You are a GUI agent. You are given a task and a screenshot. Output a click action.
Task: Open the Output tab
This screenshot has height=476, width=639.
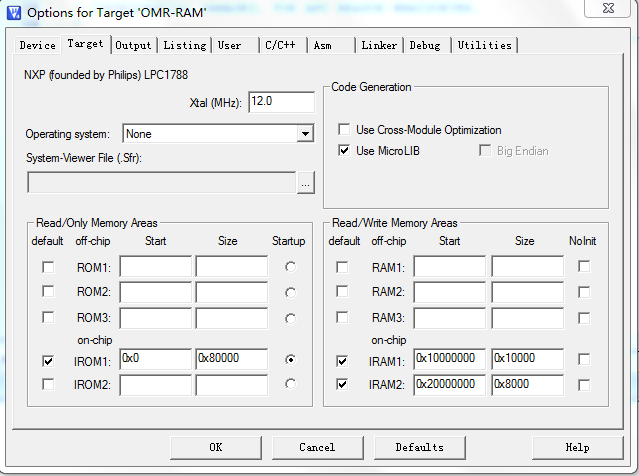[x=133, y=45]
